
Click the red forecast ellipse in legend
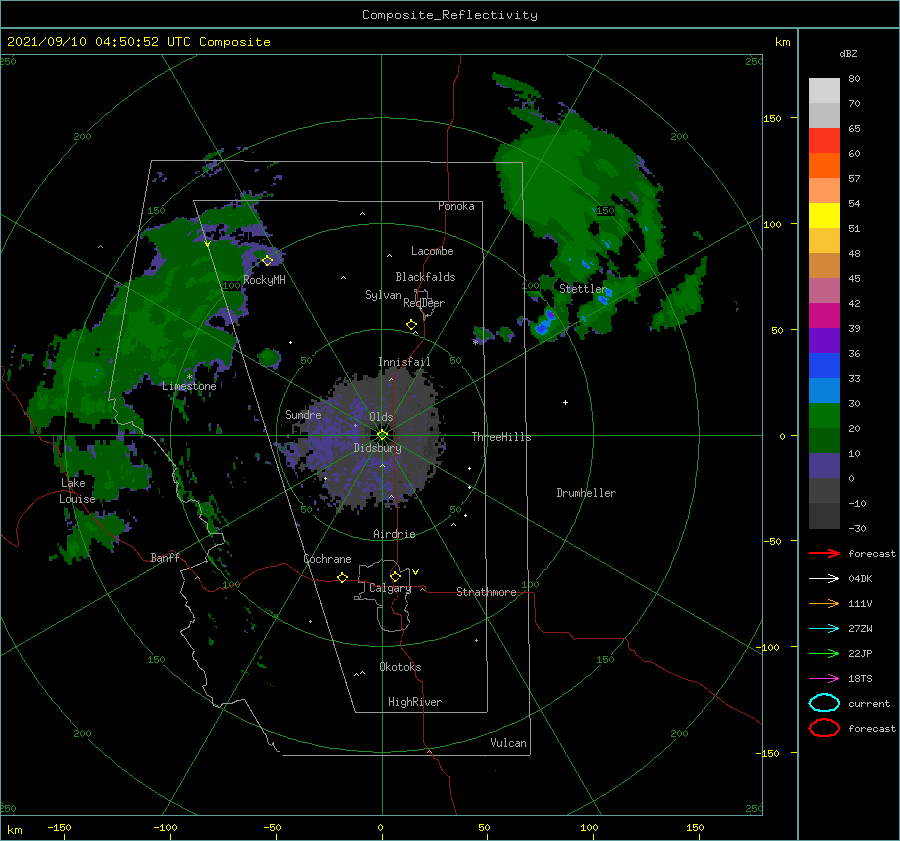pos(824,728)
